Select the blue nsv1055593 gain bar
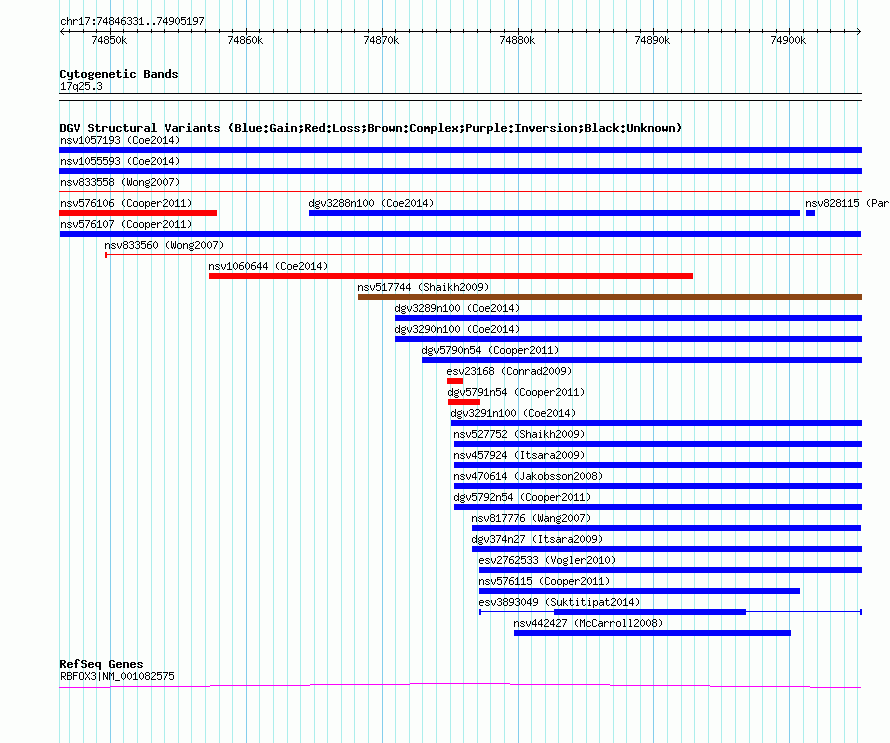The image size is (890, 743). 460,171
